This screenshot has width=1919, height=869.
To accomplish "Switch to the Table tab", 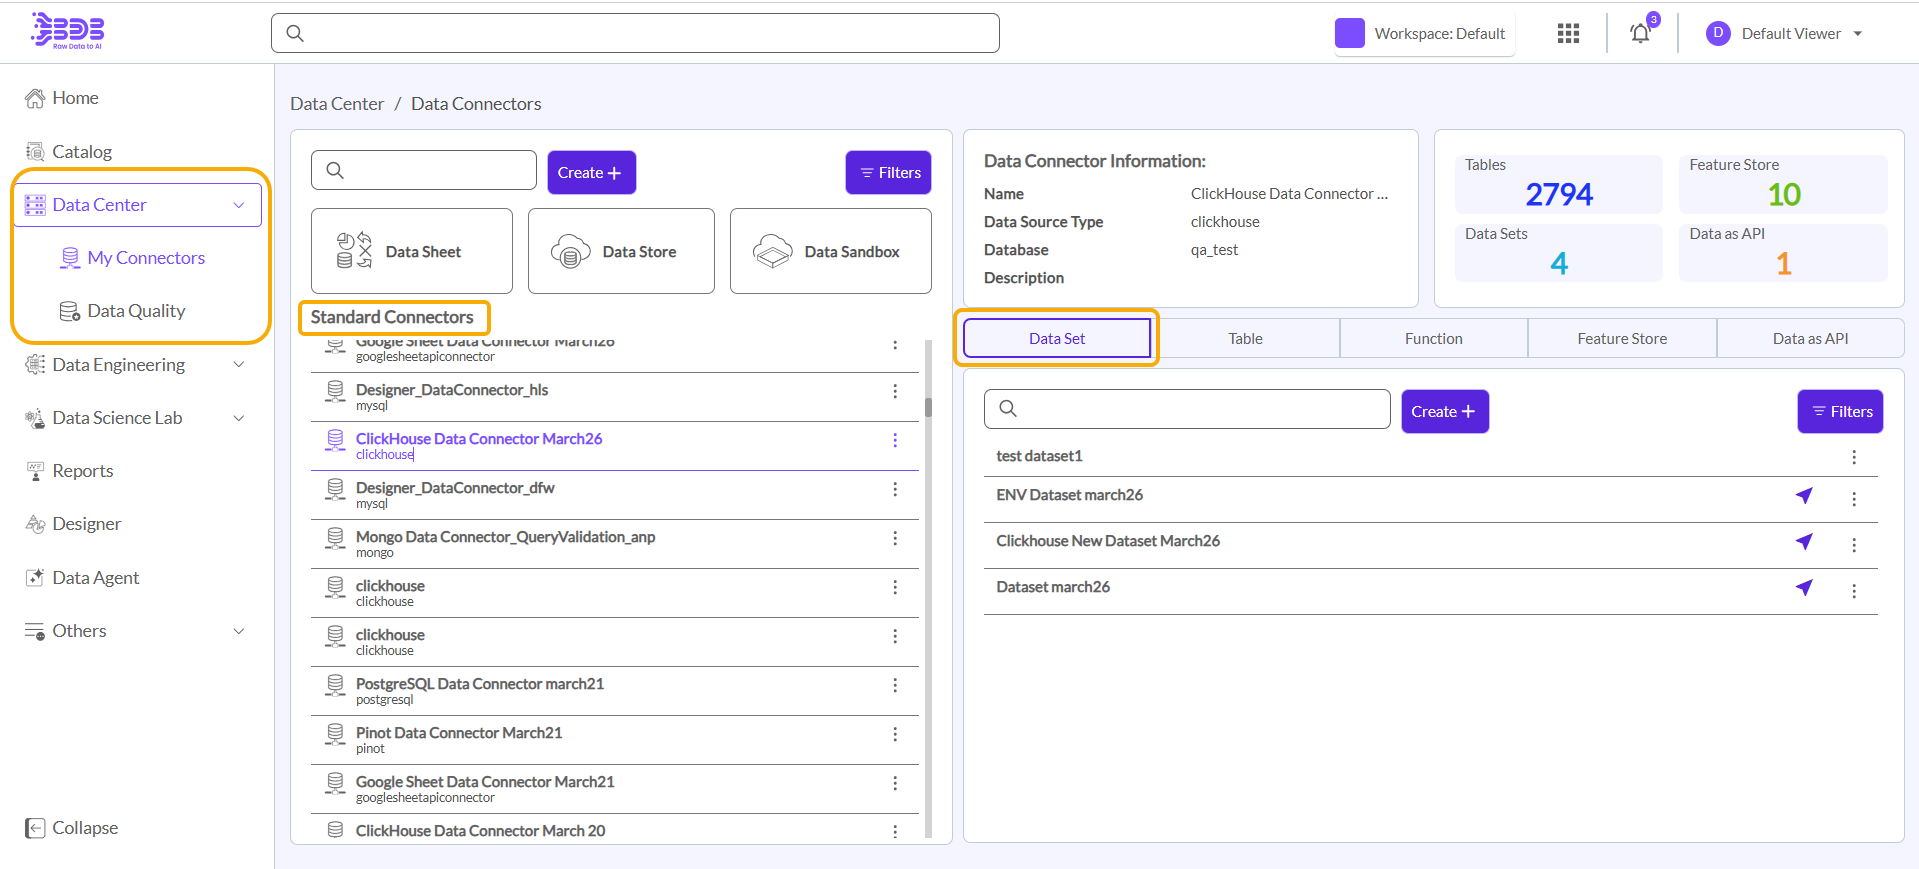I will pyautogui.click(x=1245, y=339).
